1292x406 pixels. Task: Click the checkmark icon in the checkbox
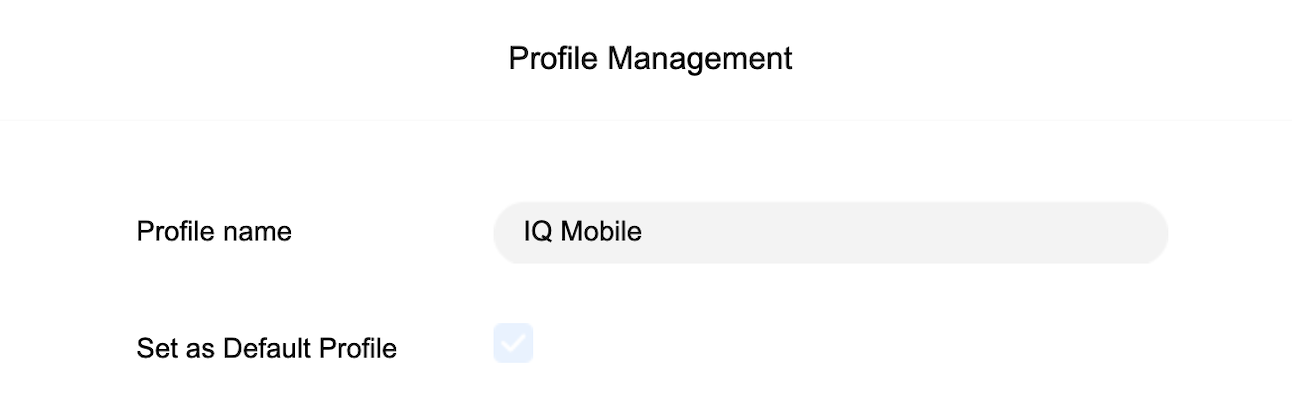(x=513, y=343)
